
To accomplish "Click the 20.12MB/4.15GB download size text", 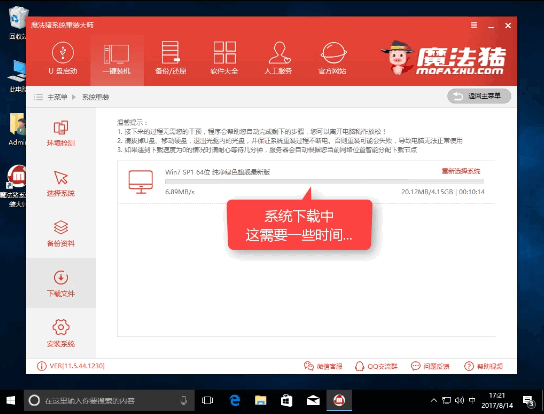I will point(427,192).
